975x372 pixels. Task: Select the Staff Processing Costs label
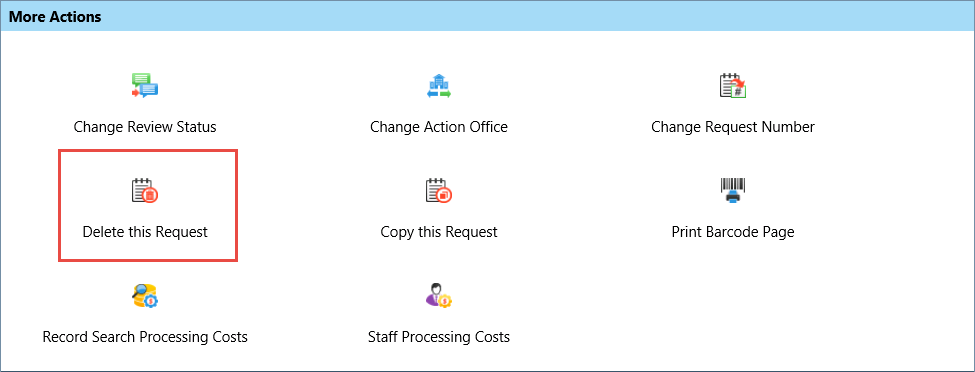pos(438,337)
